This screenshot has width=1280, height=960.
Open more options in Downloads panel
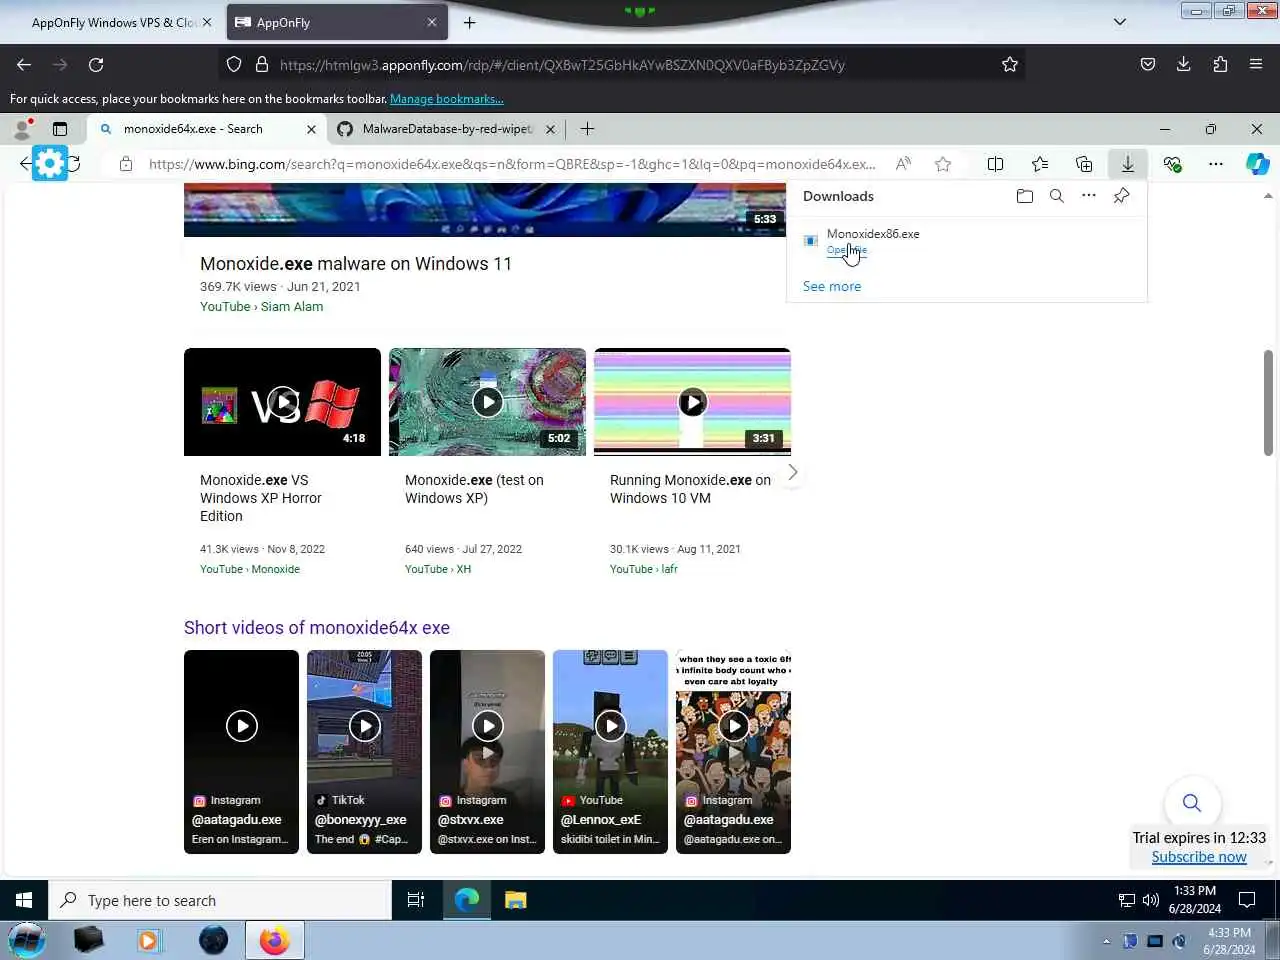(x=1089, y=196)
